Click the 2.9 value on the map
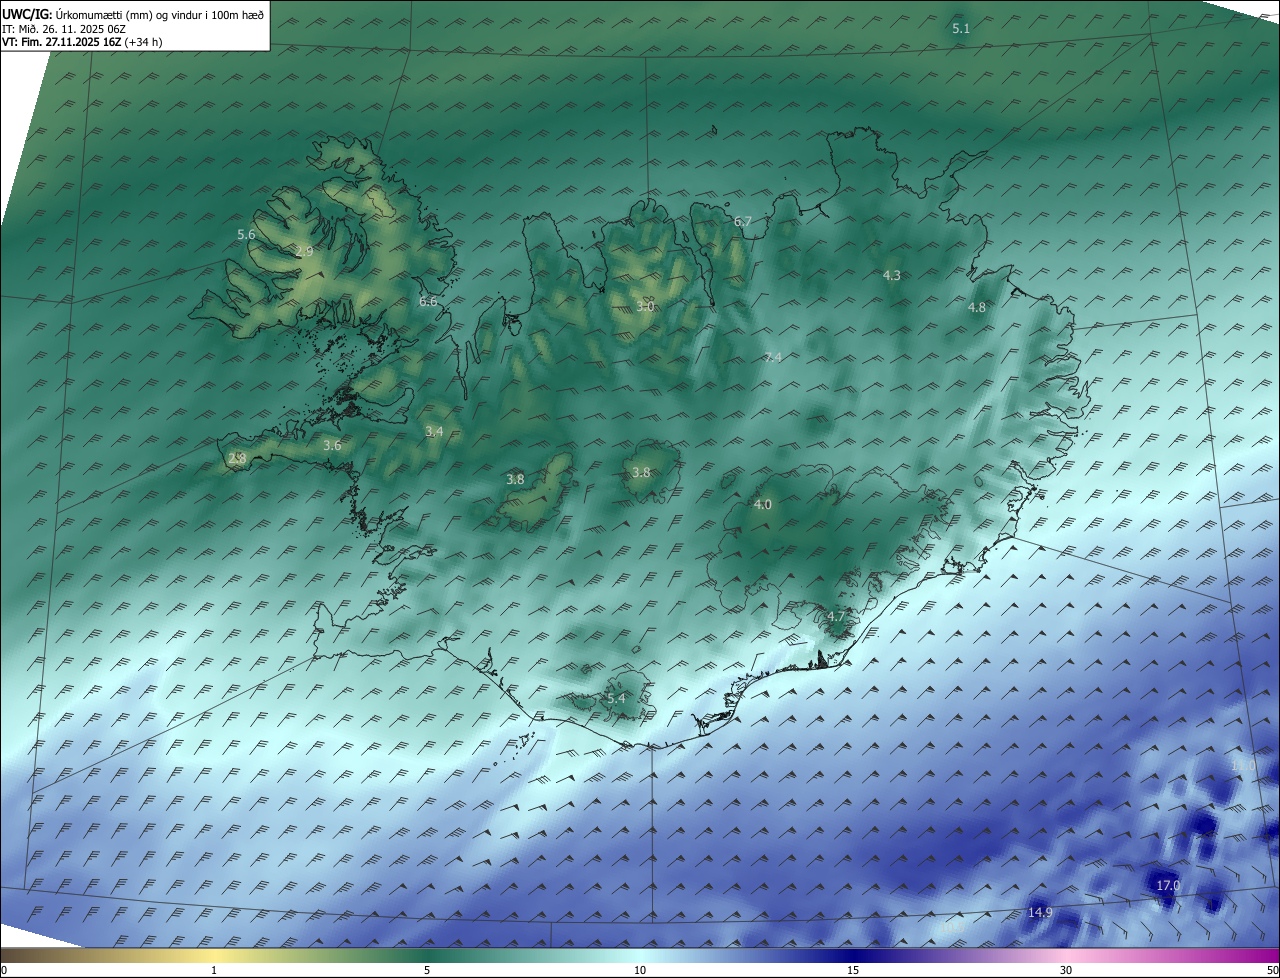Image resolution: width=1280 pixels, height=978 pixels. coord(304,251)
